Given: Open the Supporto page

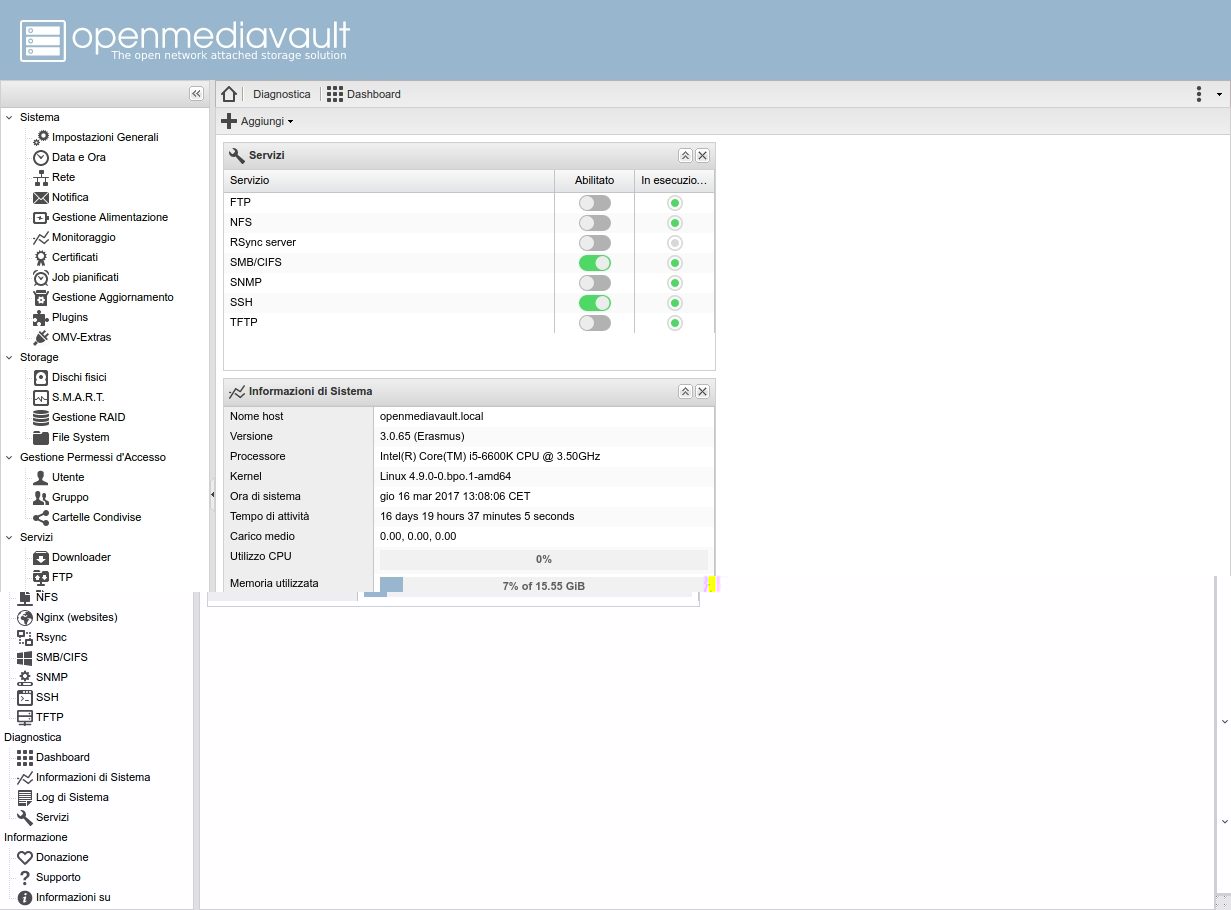Looking at the screenshot, I should [57, 877].
